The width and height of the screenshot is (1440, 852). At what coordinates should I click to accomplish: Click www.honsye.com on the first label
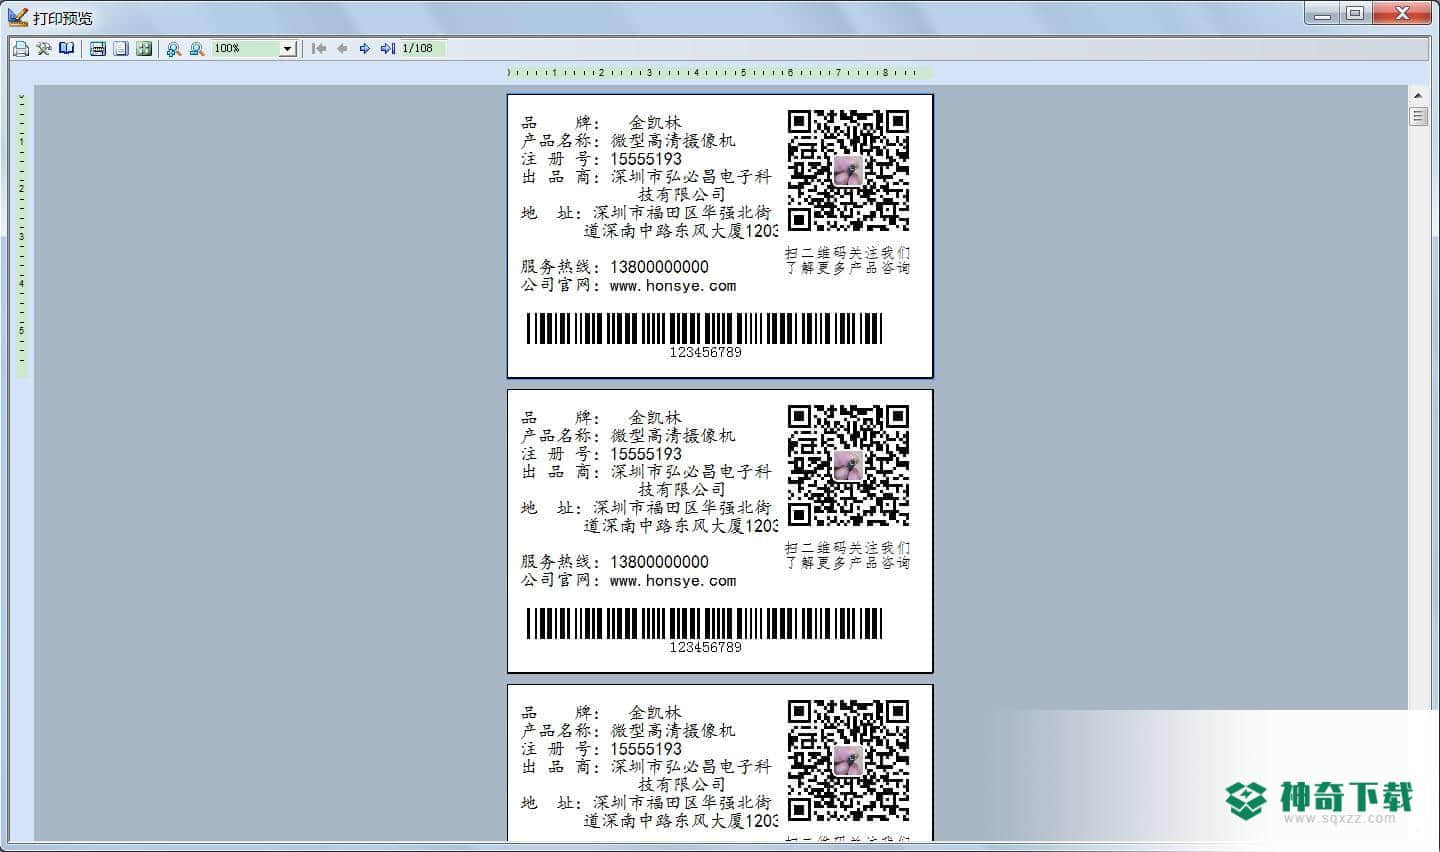click(x=673, y=286)
